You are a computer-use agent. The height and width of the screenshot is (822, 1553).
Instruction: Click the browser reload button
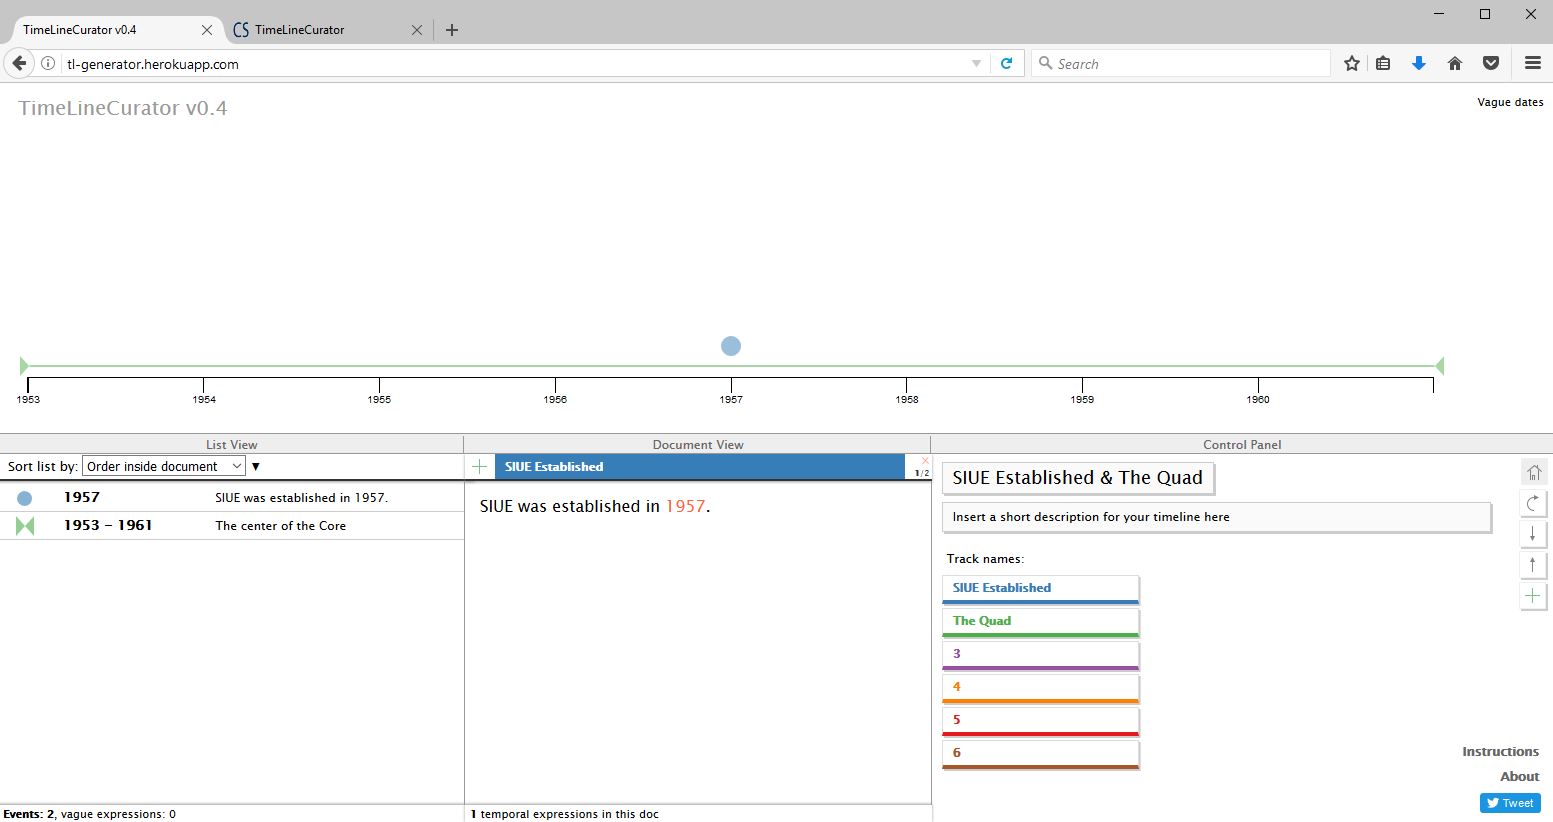[1007, 64]
